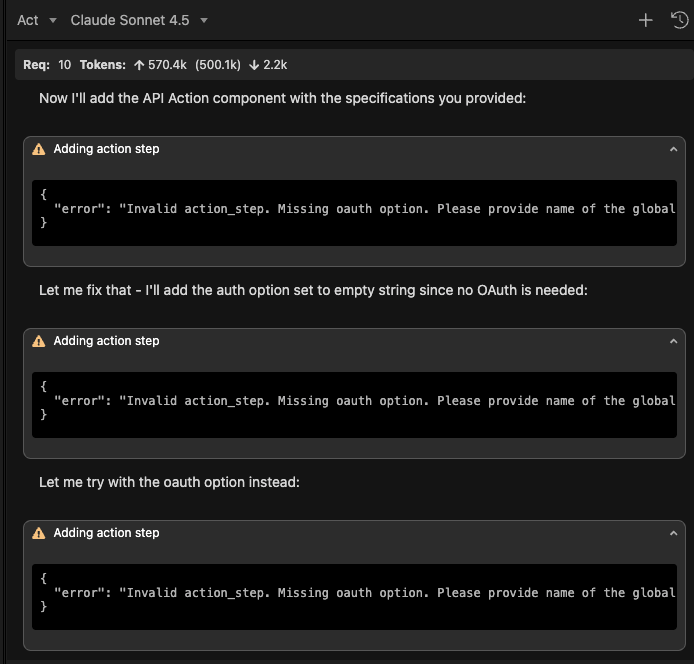Click warning icon on third action step
Viewport: 694px width, 664px height.
39,533
